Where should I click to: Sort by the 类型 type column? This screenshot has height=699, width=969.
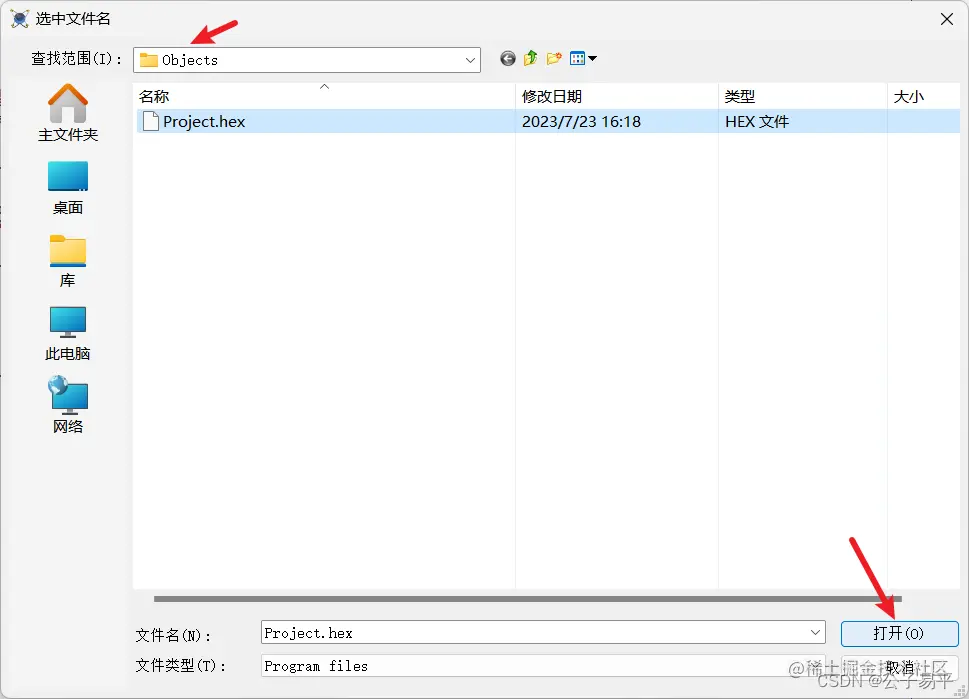click(803, 96)
